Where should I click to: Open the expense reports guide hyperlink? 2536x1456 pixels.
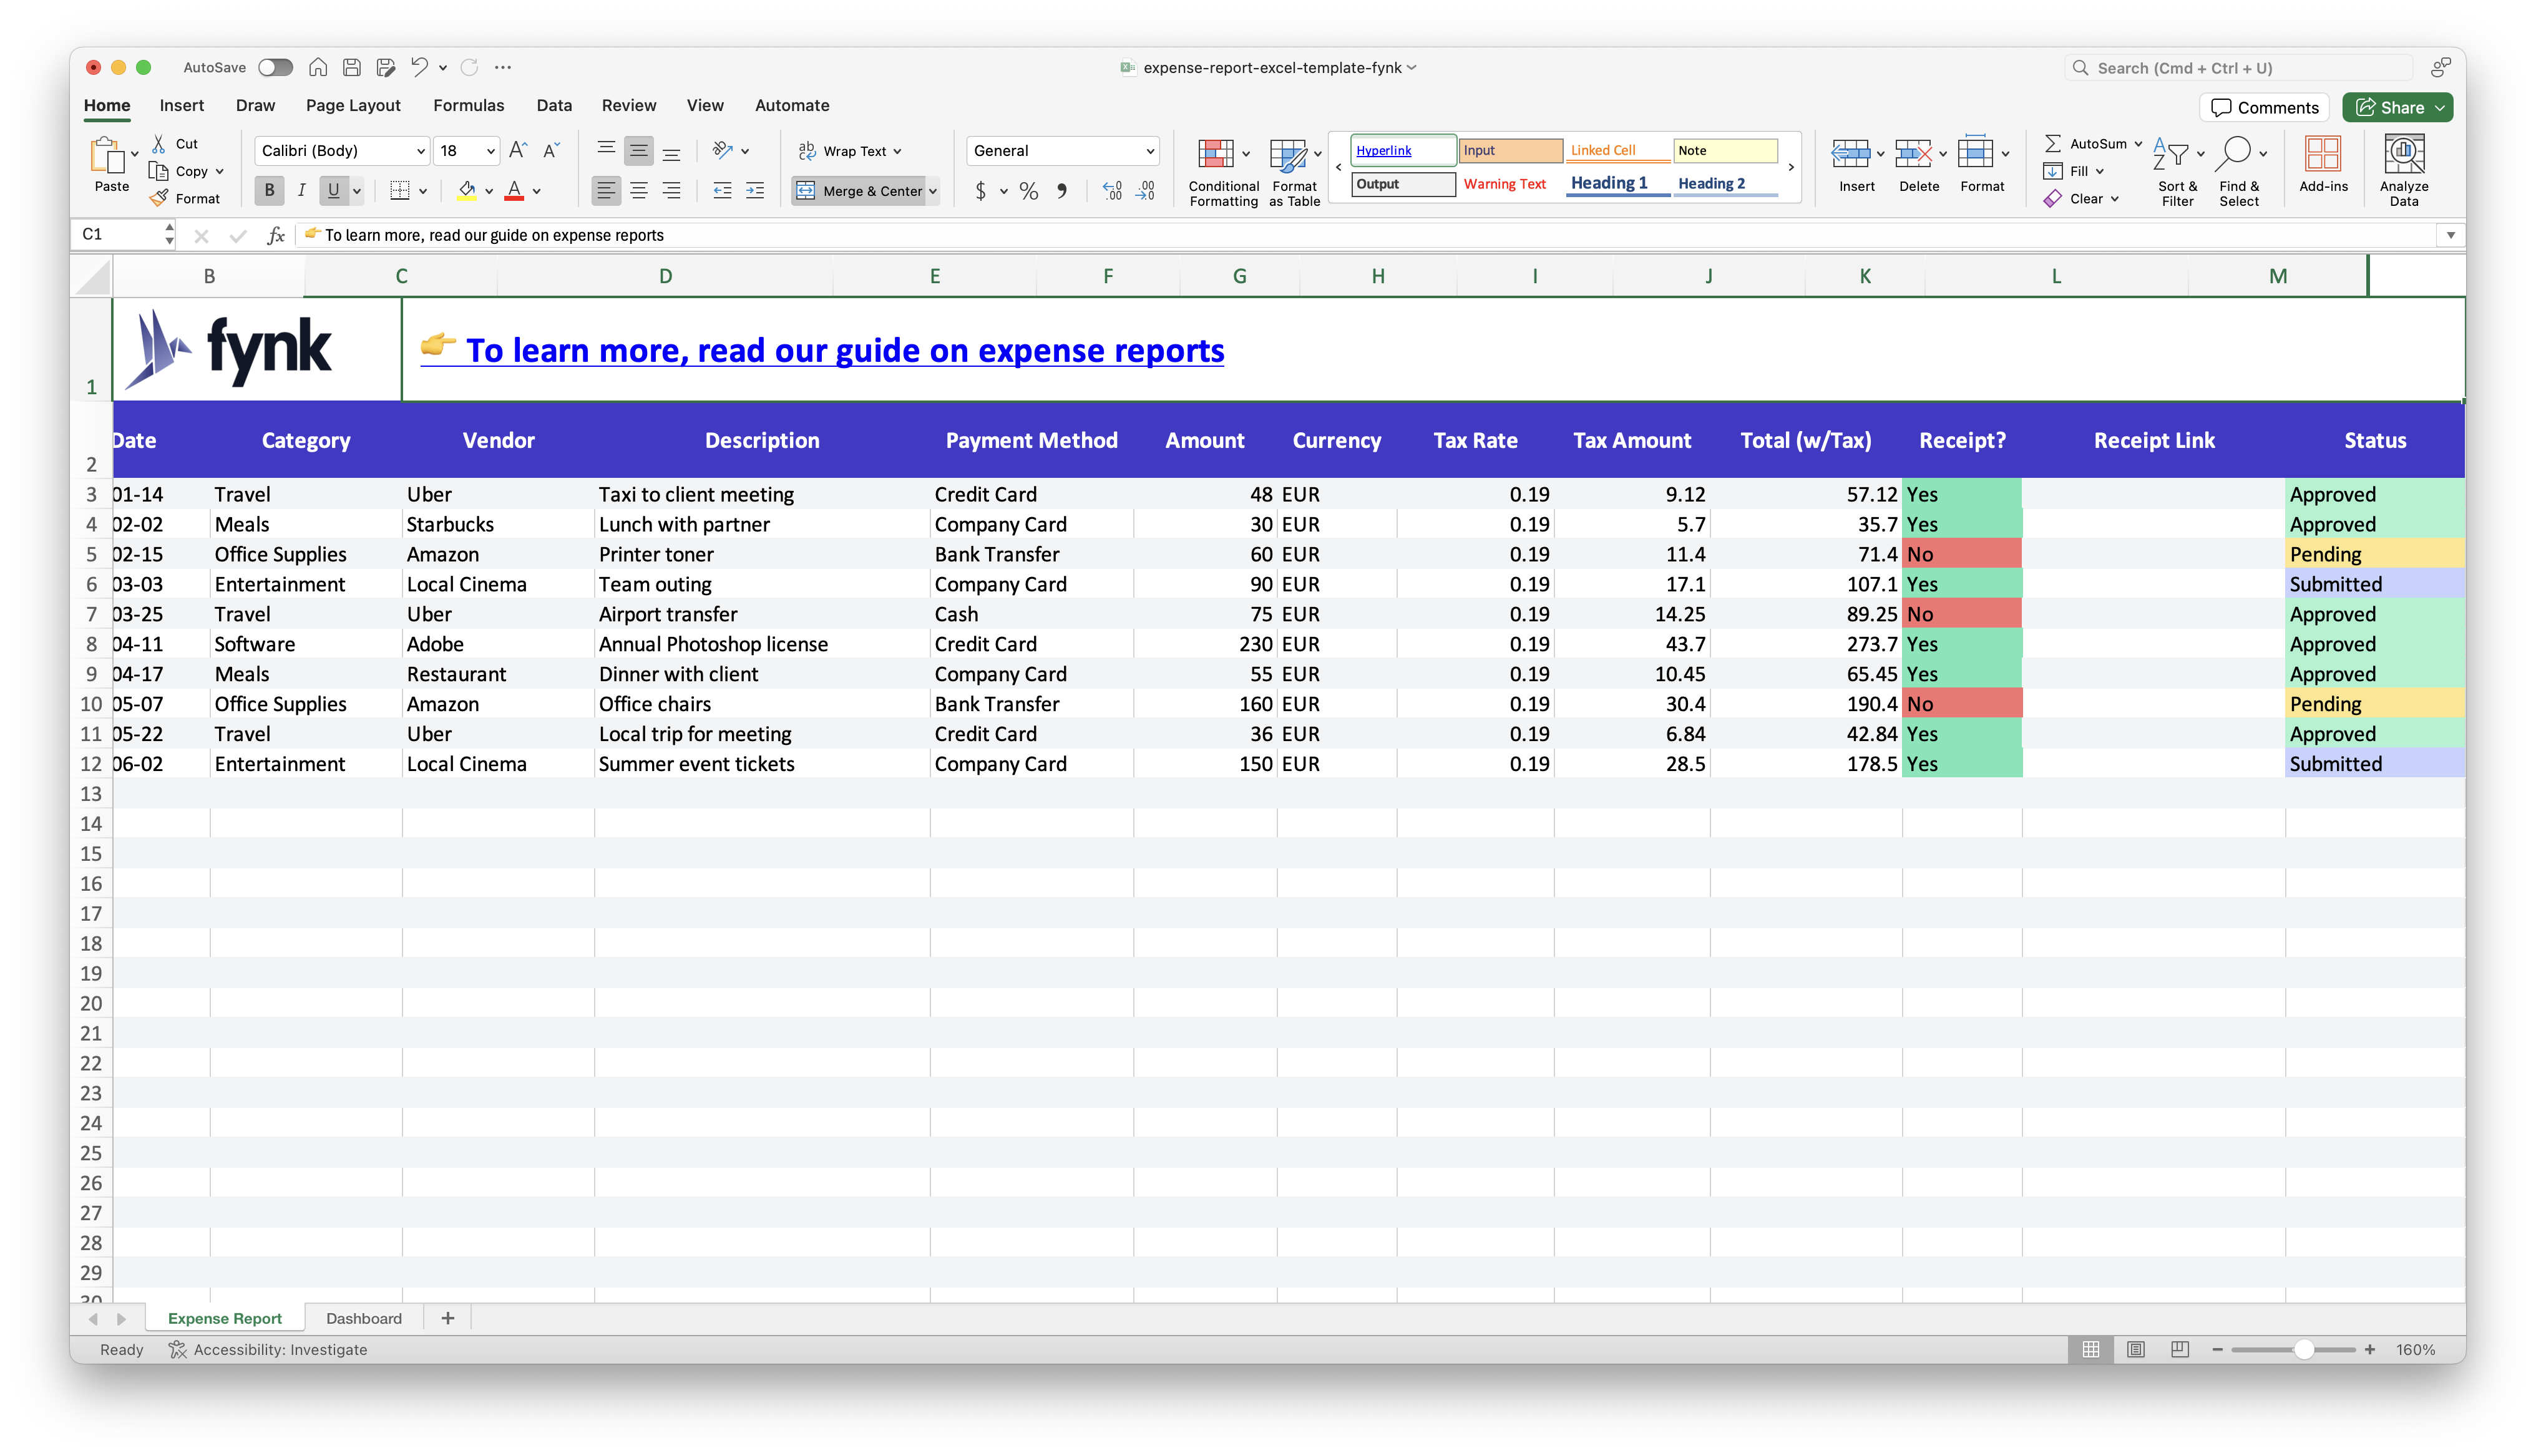pyautogui.click(x=822, y=350)
